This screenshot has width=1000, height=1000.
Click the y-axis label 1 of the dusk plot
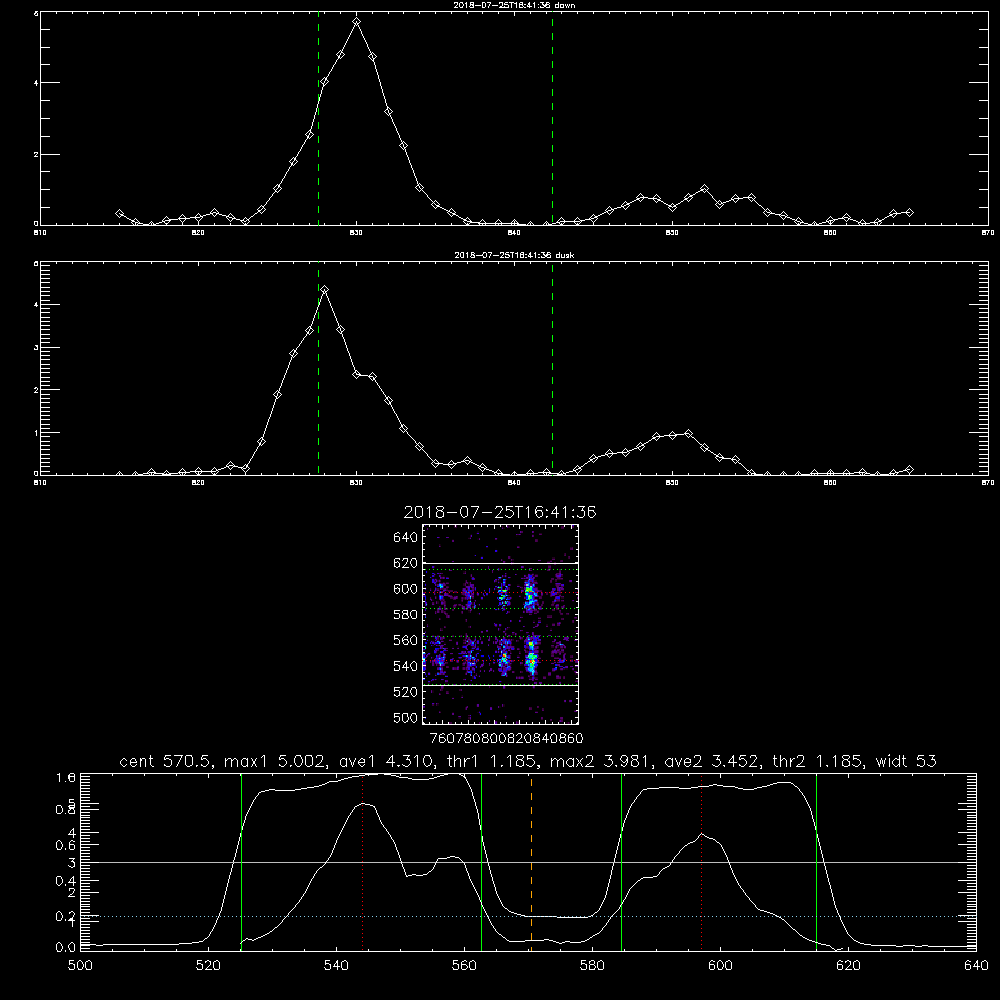coord(36,432)
